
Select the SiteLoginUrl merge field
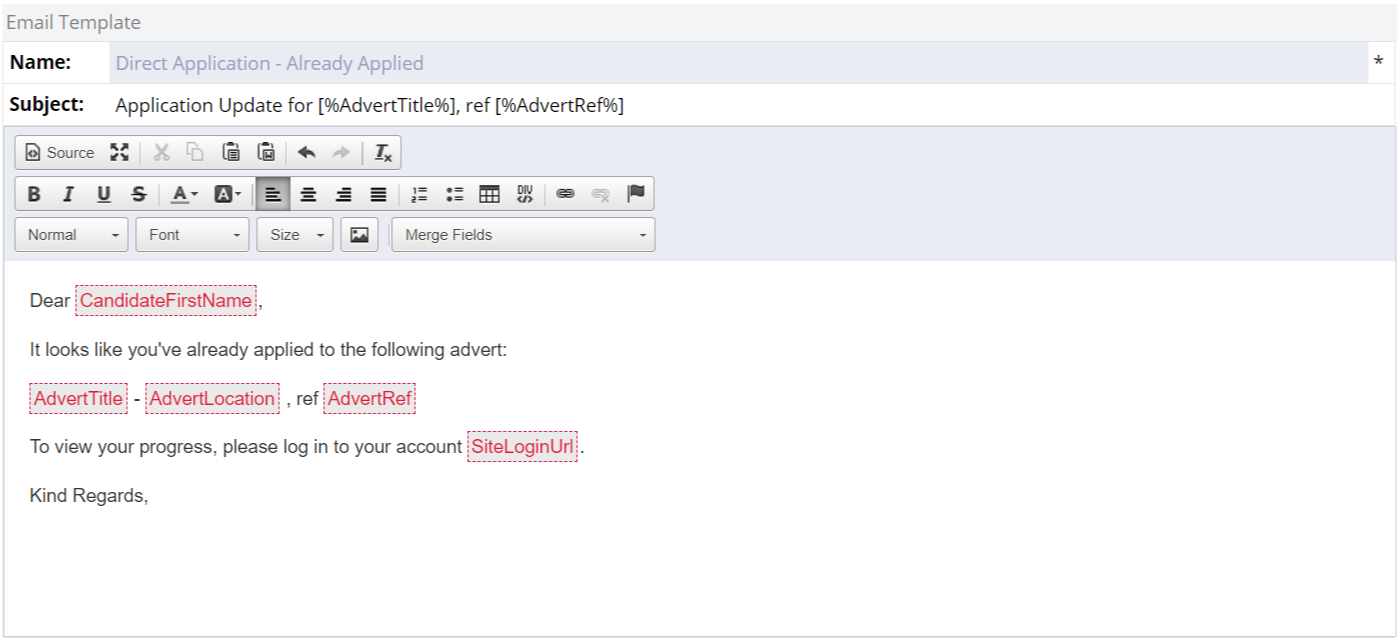pyautogui.click(x=523, y=447)
